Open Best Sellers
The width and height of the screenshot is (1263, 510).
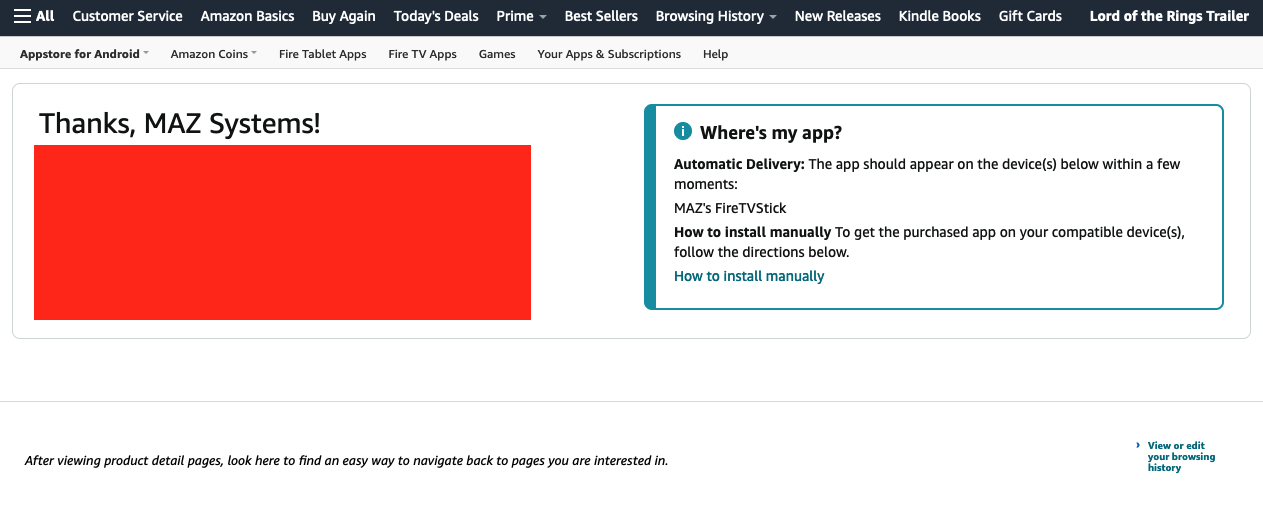click(x=601, y=16)
